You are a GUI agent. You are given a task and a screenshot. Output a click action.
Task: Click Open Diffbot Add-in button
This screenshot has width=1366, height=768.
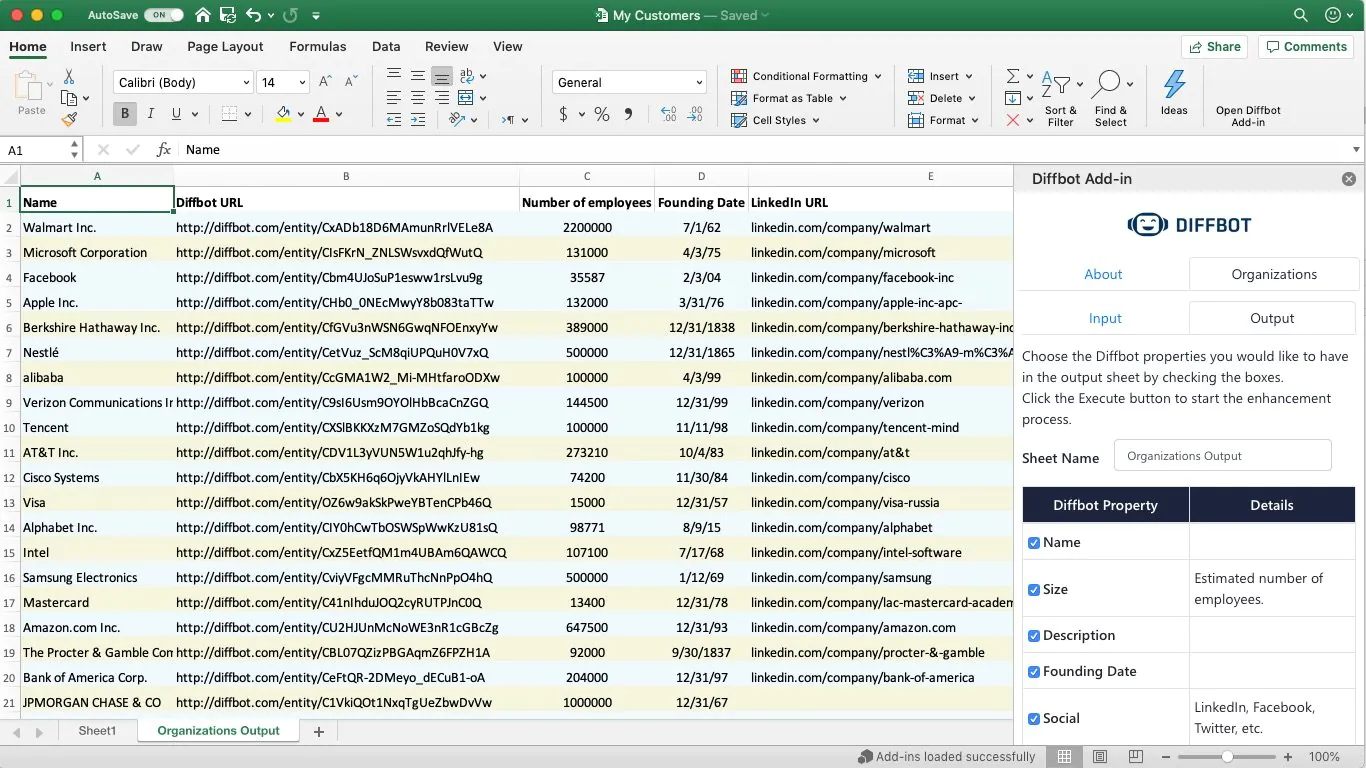1248,116
